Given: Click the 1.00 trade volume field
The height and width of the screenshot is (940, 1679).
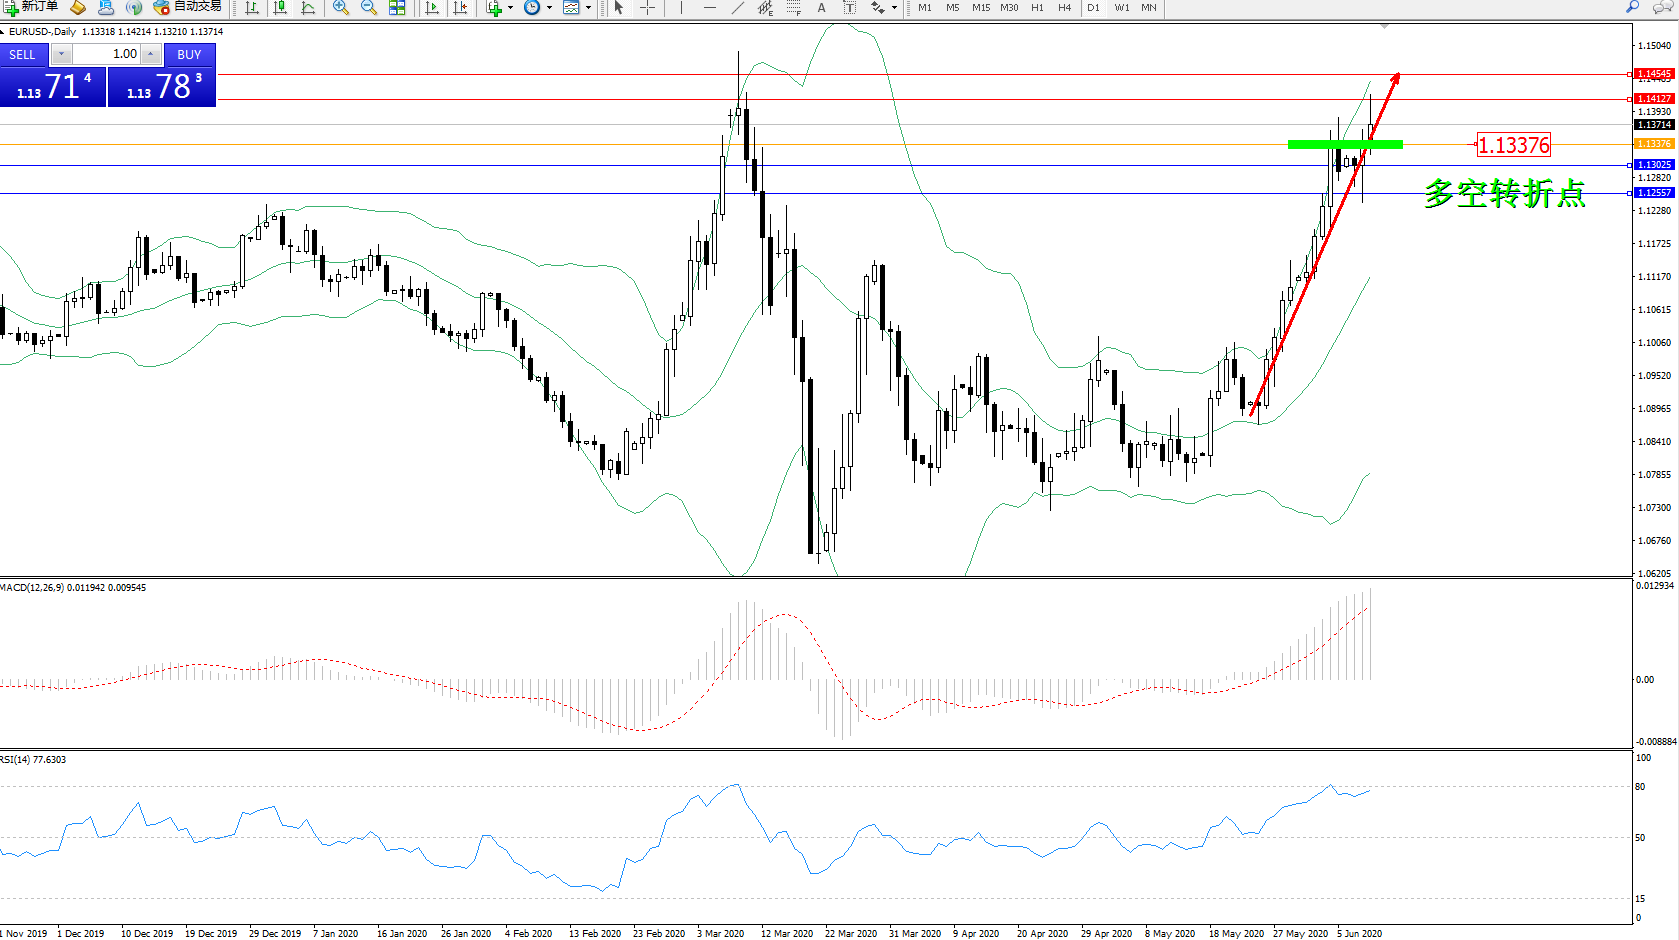Looking at the screenshot, I should coord(107,54).
